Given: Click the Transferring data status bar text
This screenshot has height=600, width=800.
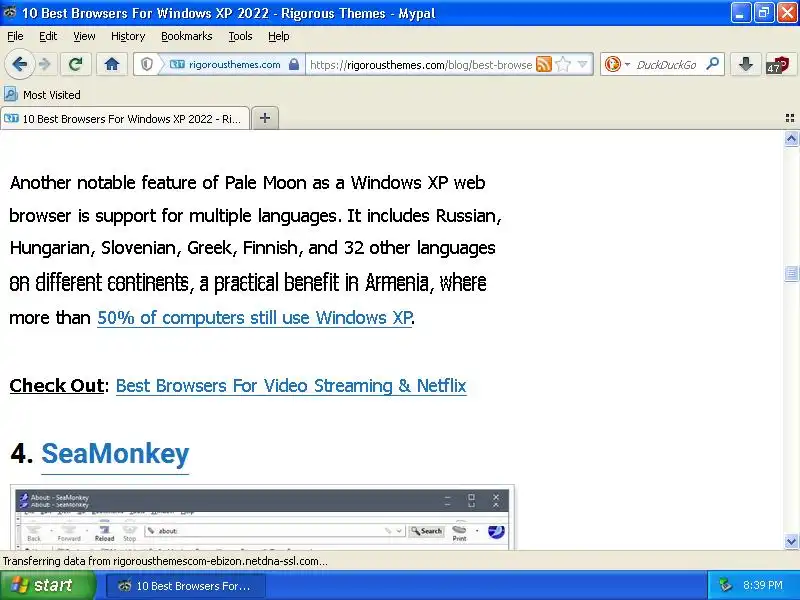Looking at the screenshot, I should 165,561.
